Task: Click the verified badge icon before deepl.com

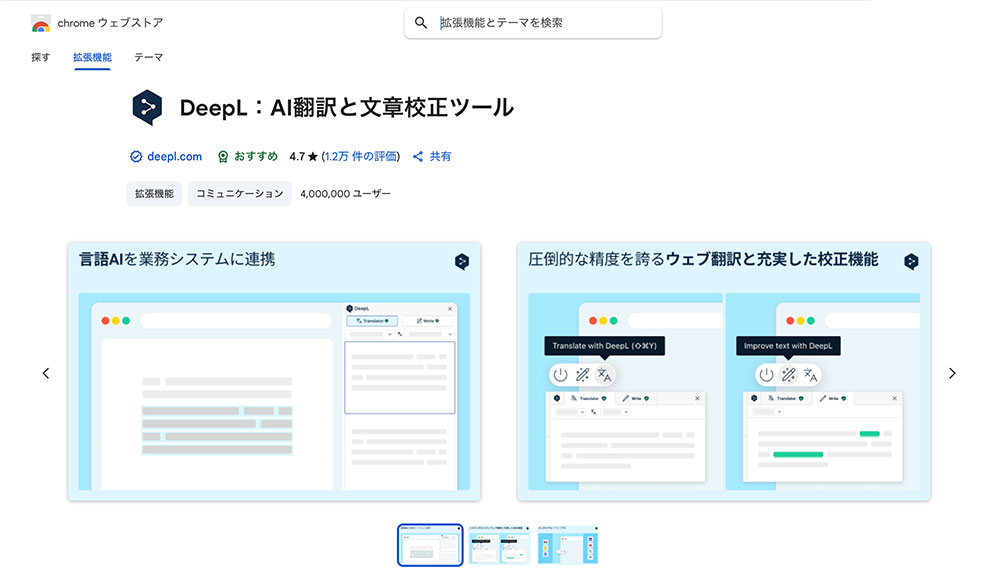Action: 136,157
